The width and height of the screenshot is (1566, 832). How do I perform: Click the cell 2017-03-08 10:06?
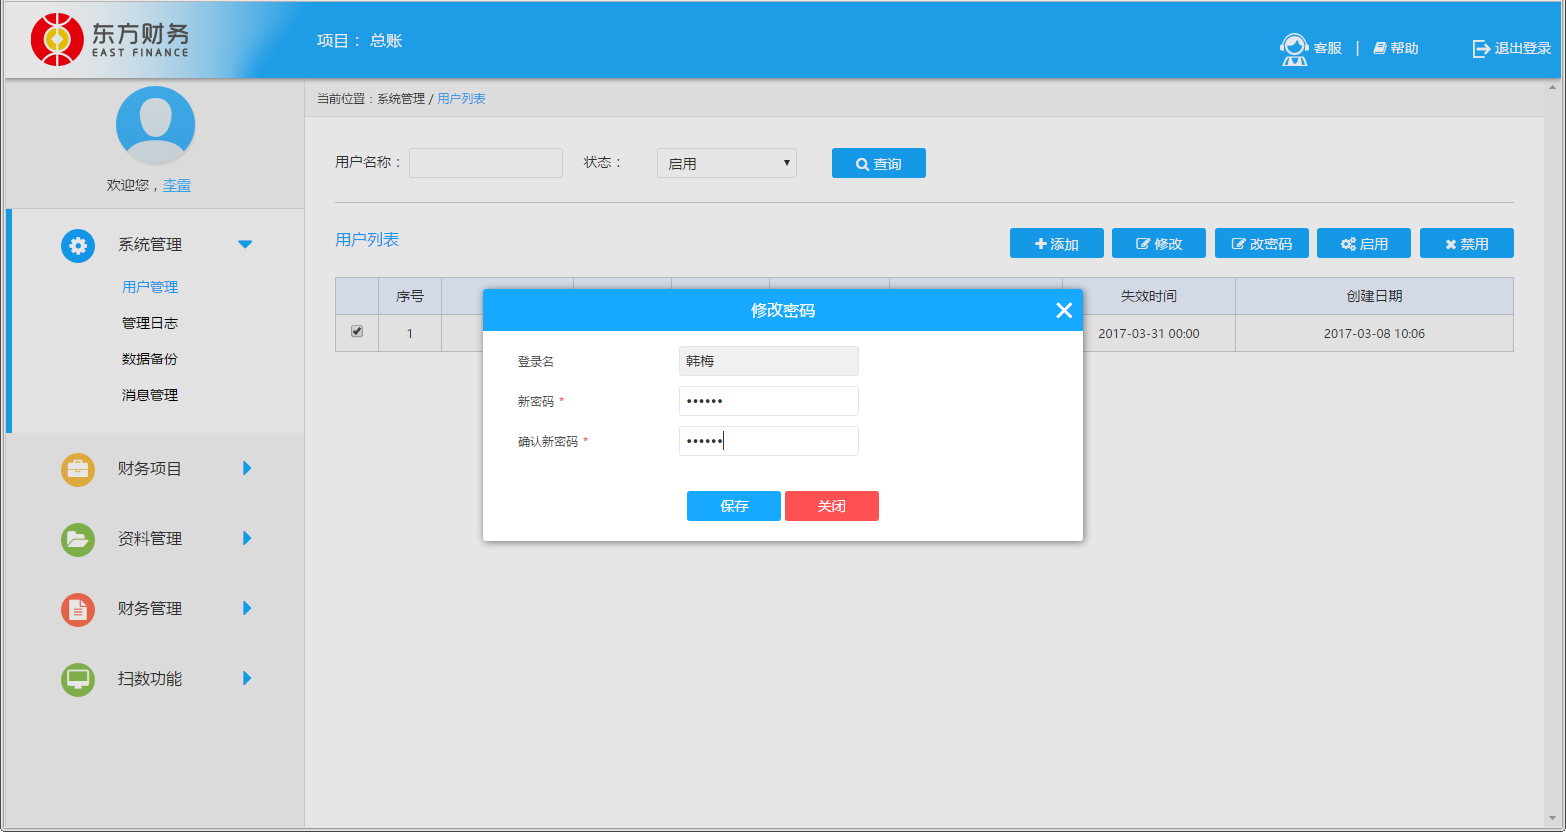[1375, 333]
